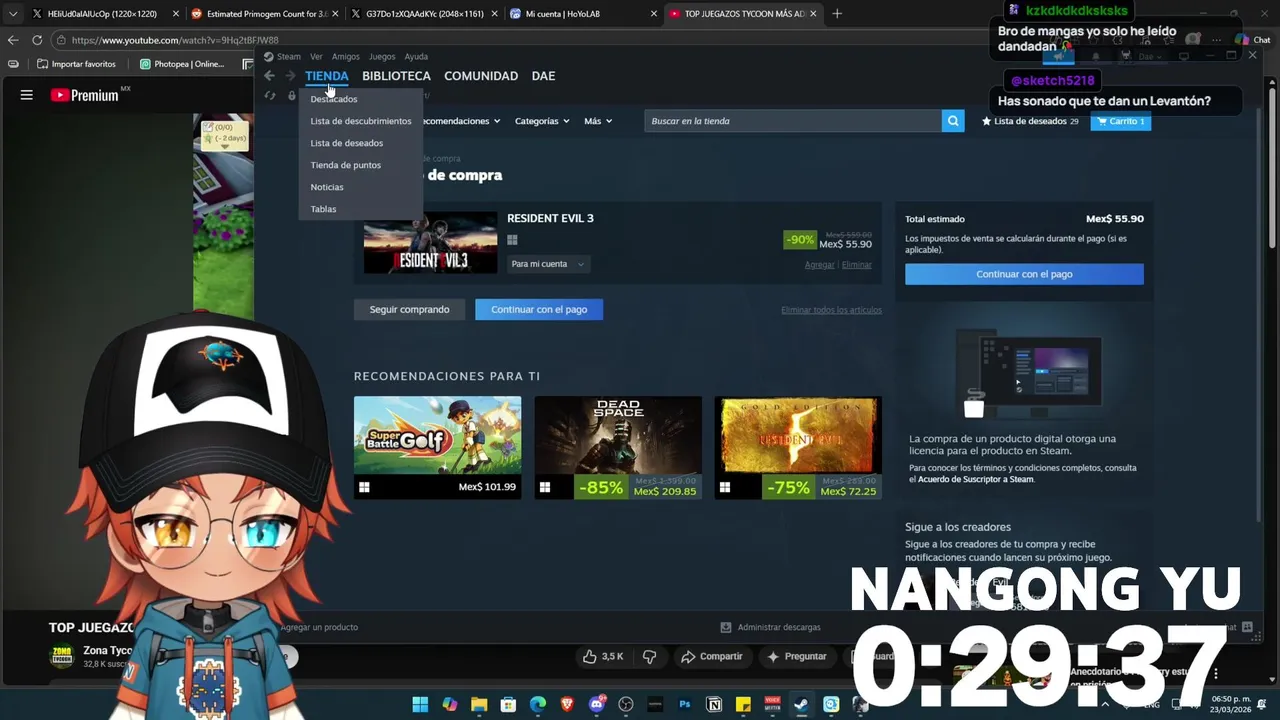Click the Steam logo menu icon

(269, 57)
